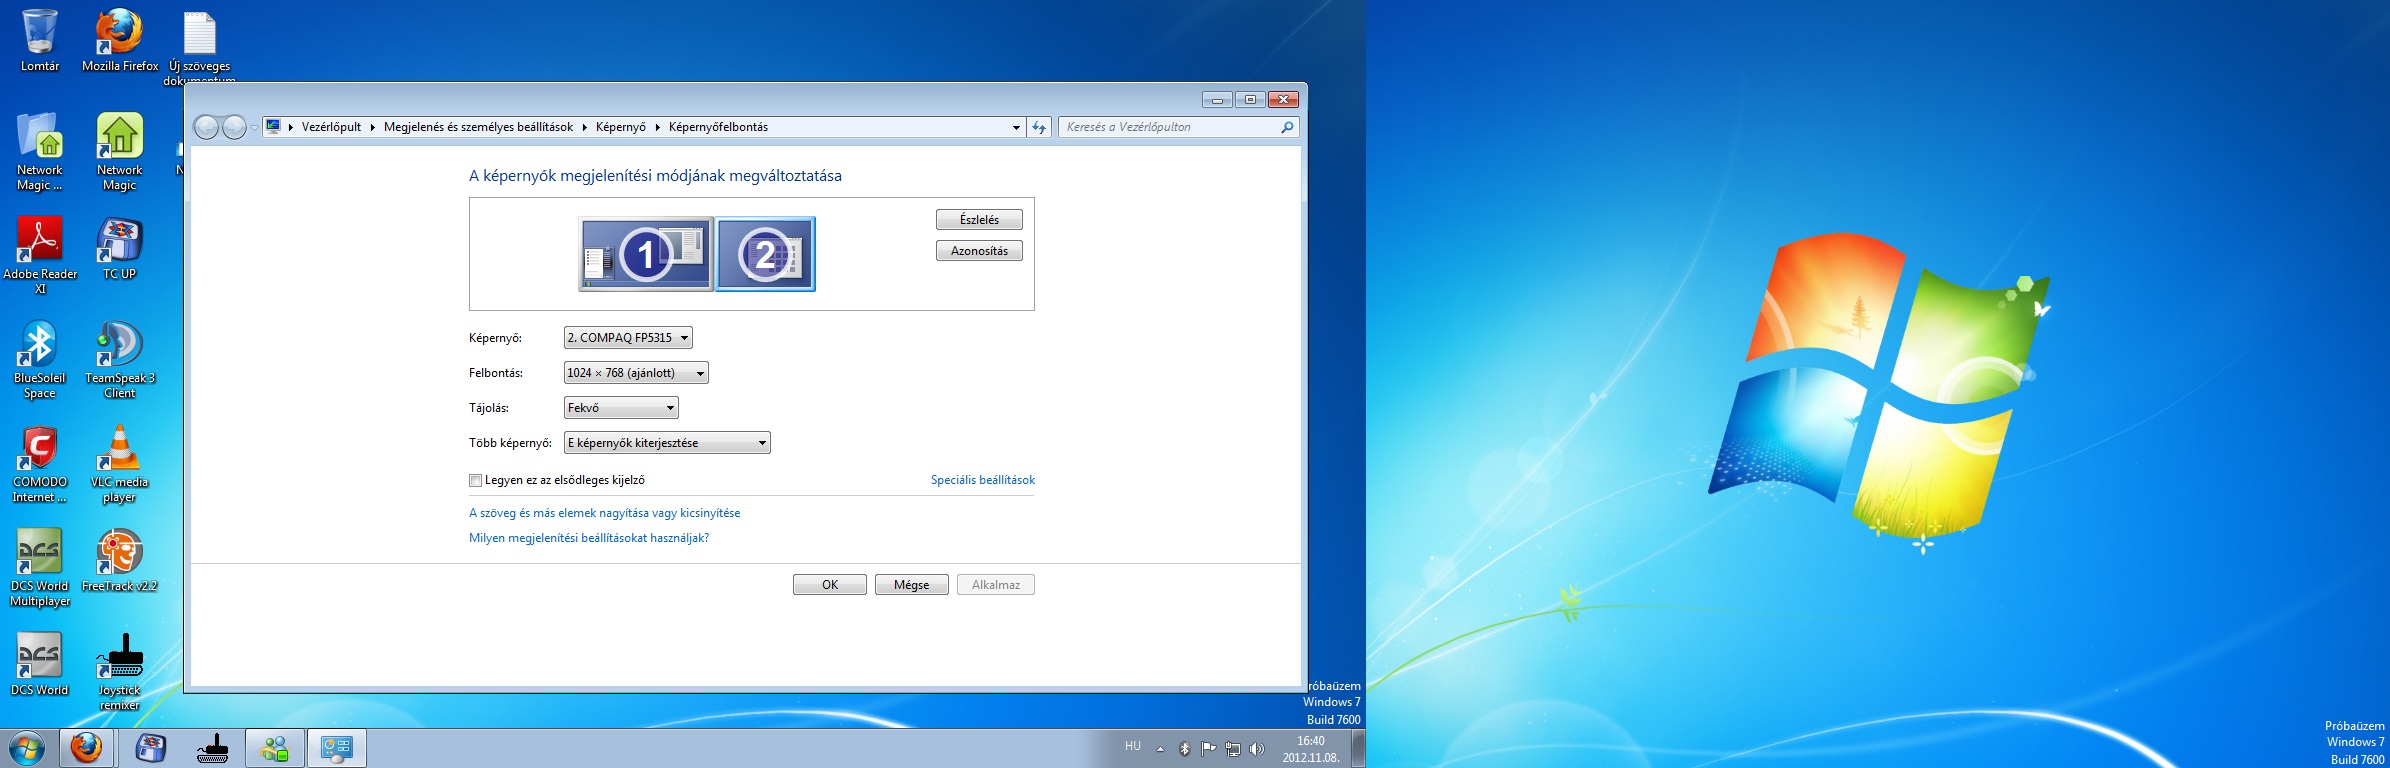The height and width of the screenshot is (768, 2390).
Task: Open the Több képernyő dropdown
Action: (667, 443)
